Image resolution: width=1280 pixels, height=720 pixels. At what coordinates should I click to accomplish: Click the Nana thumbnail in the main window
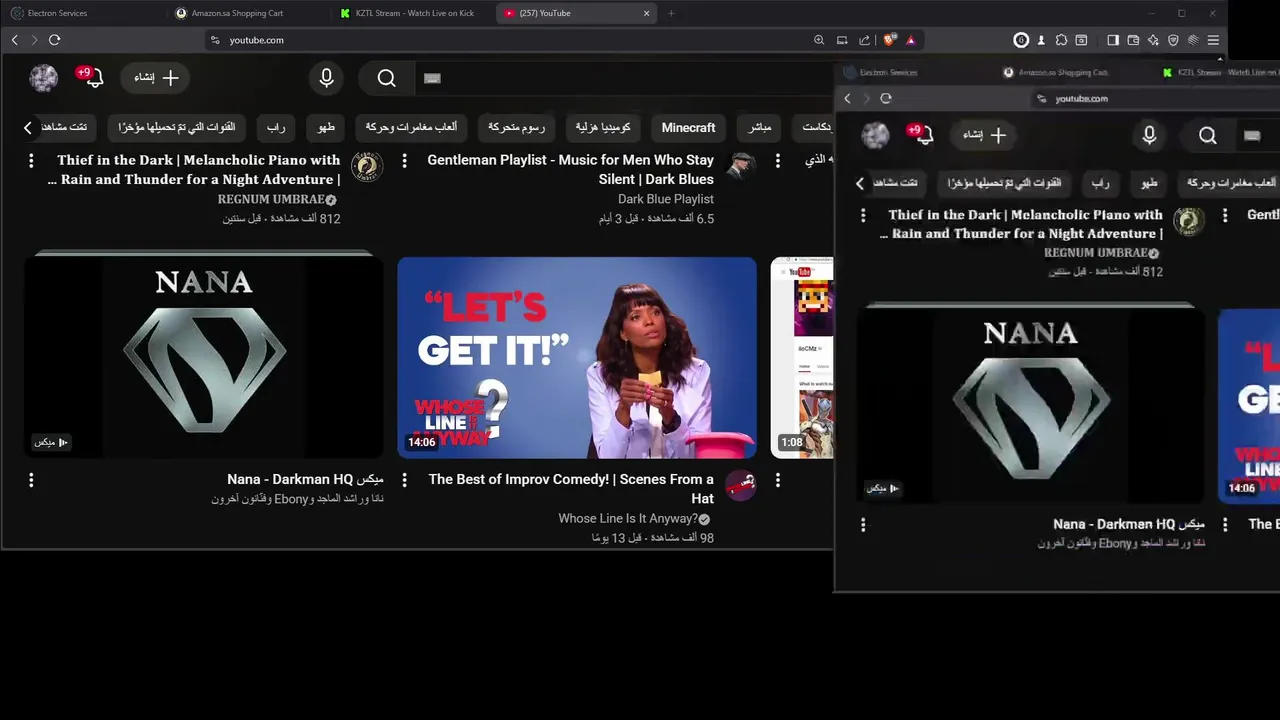pyautogui.click(x=204, y=357)
